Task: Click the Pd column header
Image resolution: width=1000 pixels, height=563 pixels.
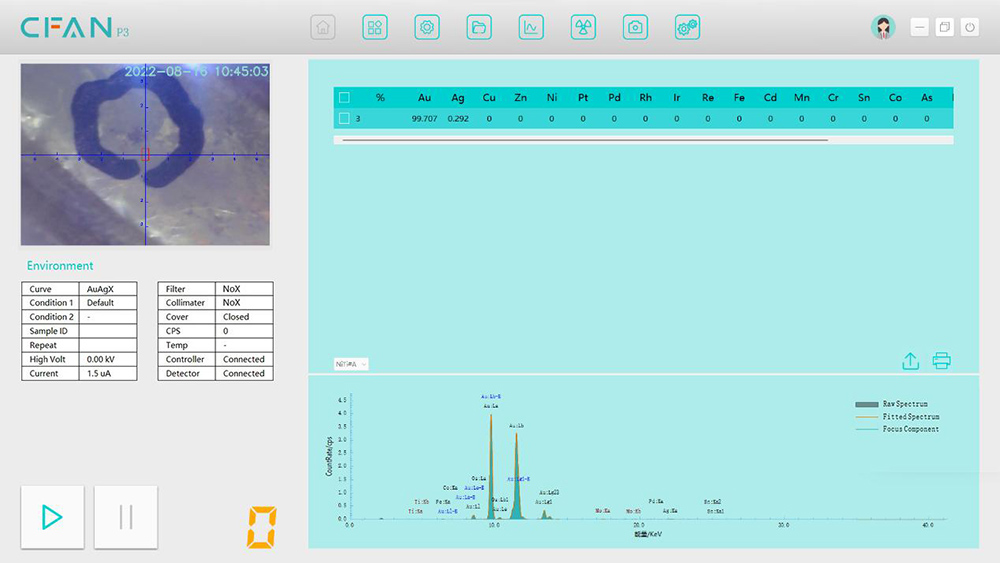Action: coord(614,98)
